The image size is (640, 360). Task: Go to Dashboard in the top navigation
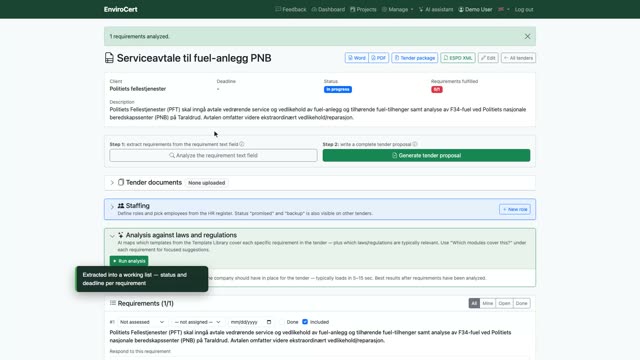pyautogui.click(x=328, y=9)
